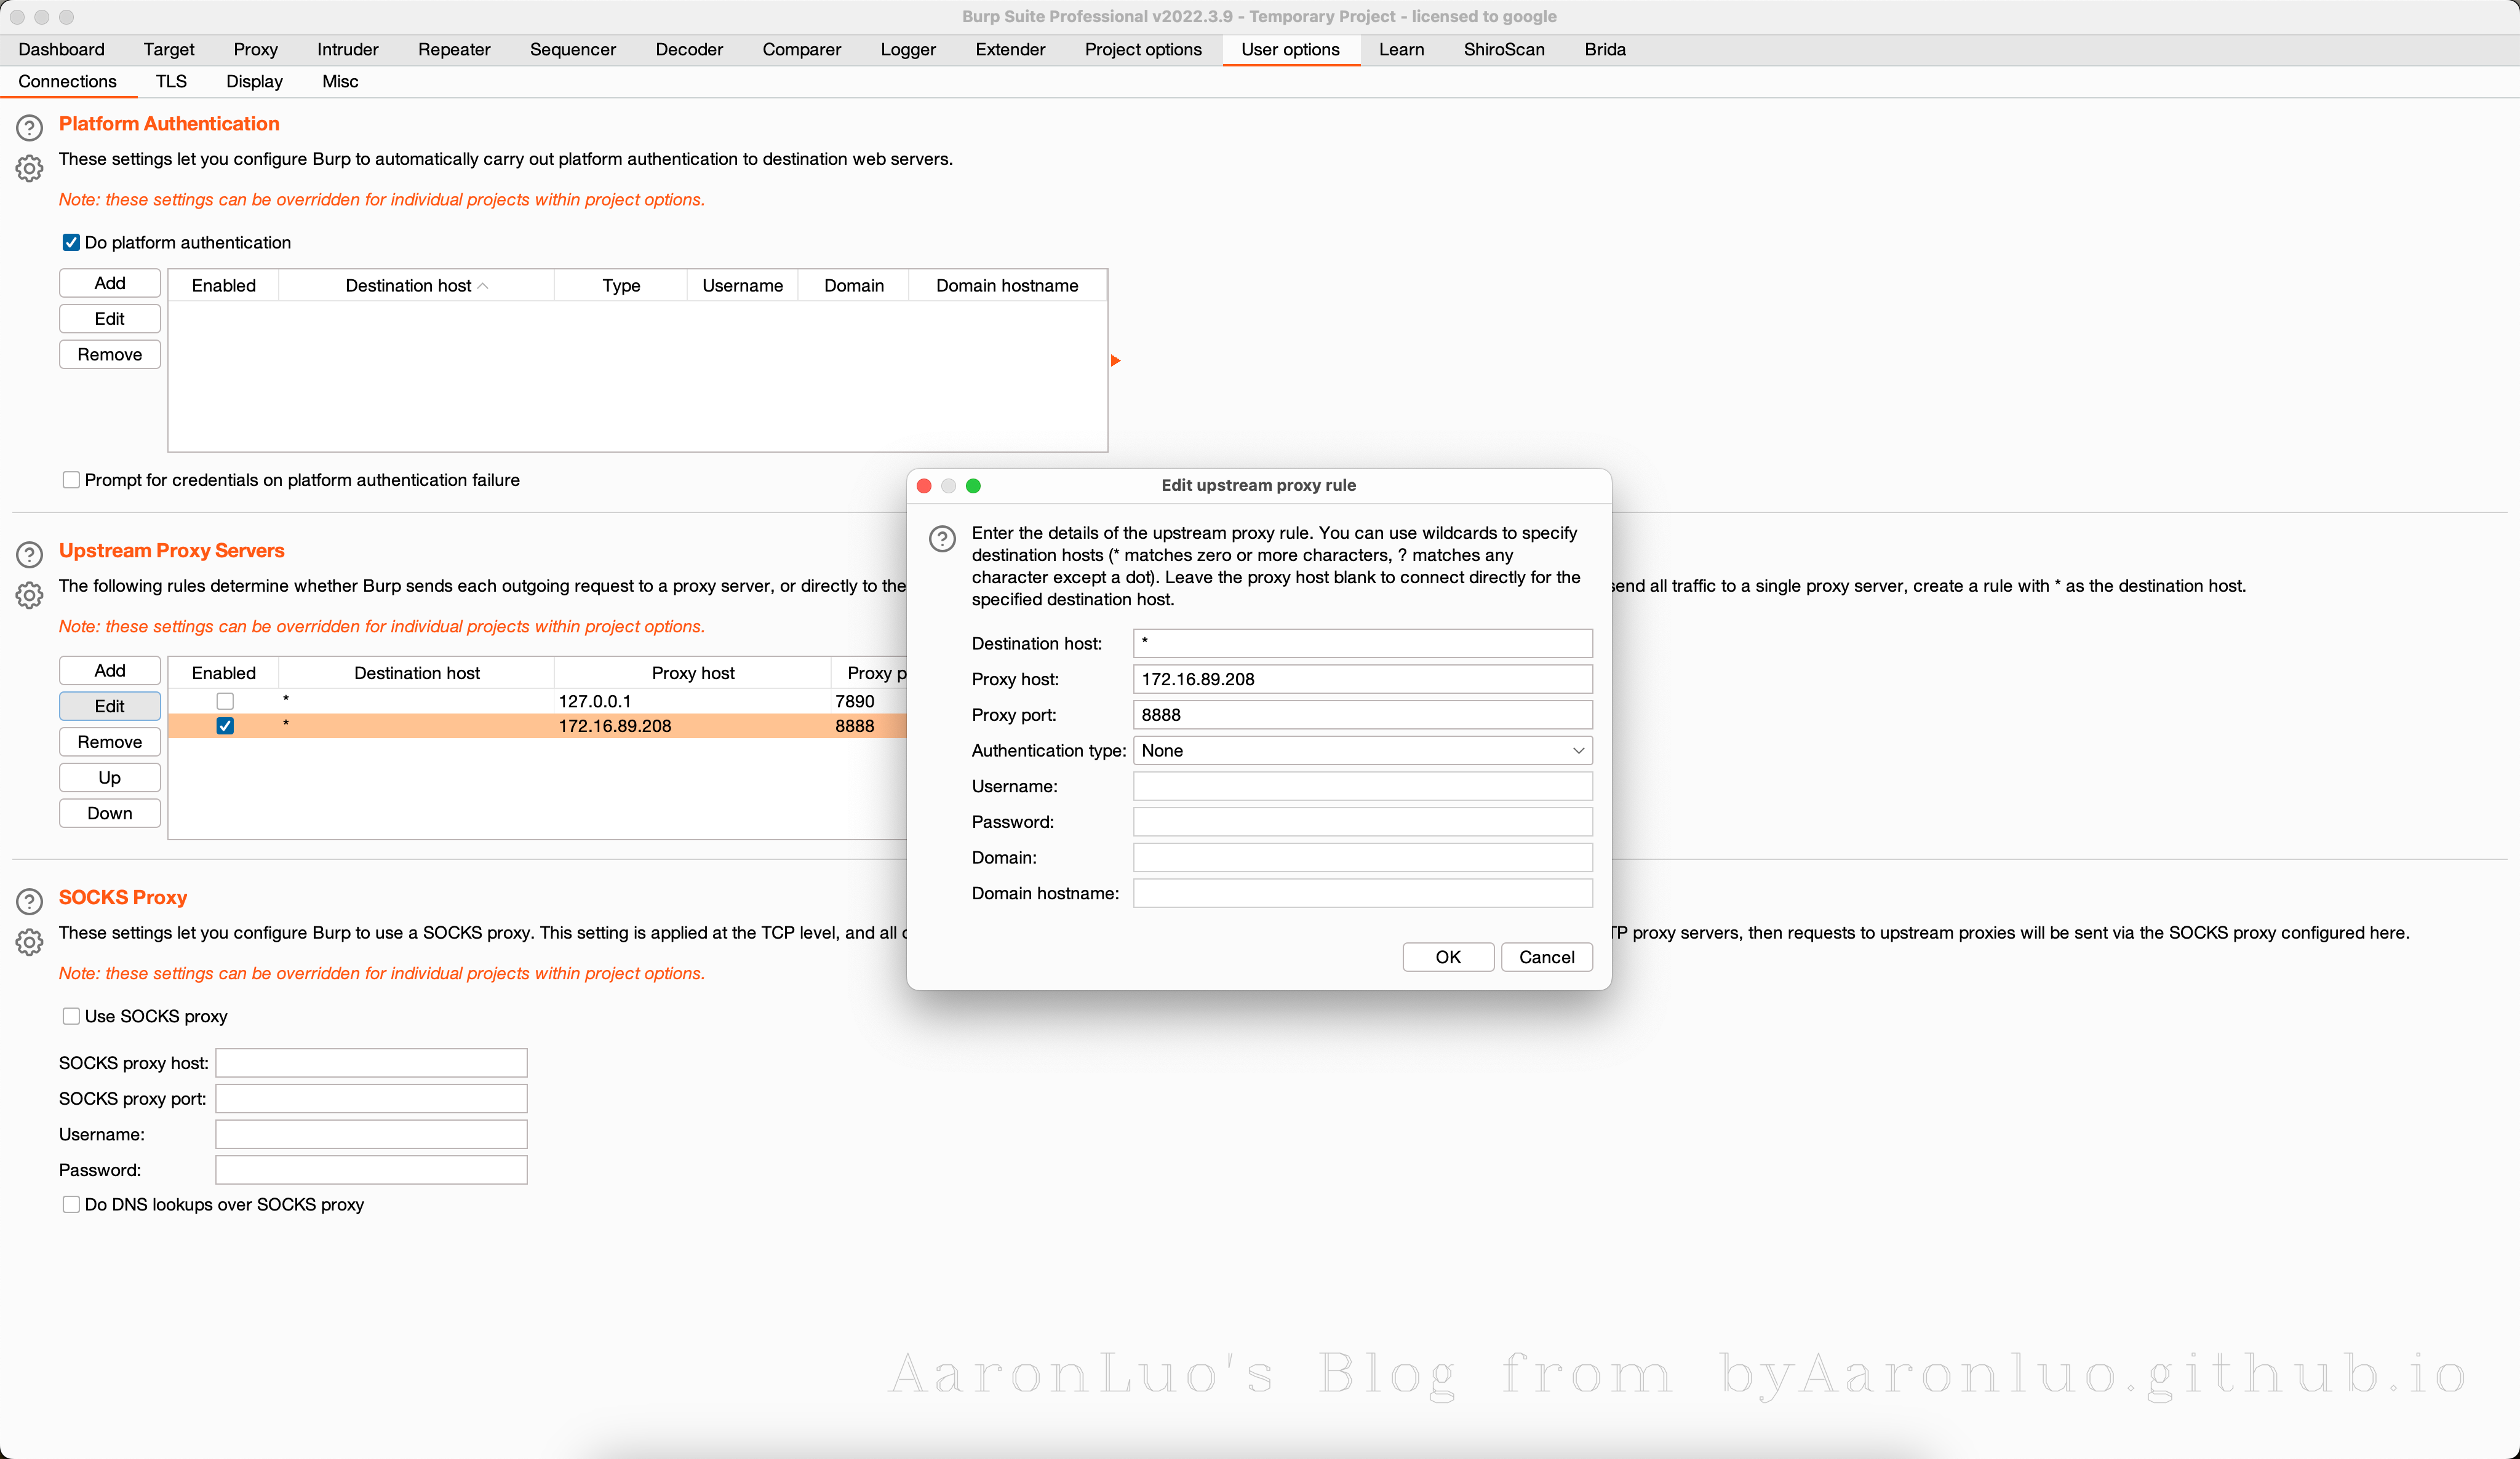
Task: Click Platform Authentication help question icon
Action: click(x=29, y=128)
